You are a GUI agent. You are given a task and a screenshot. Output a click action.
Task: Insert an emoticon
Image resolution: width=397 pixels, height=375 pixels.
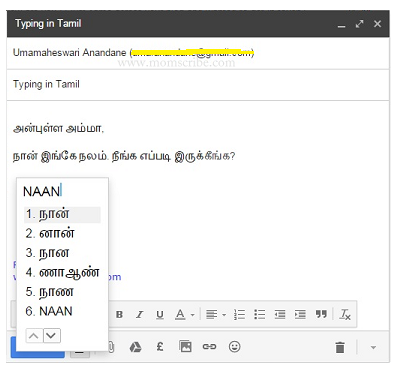point(235,347)
